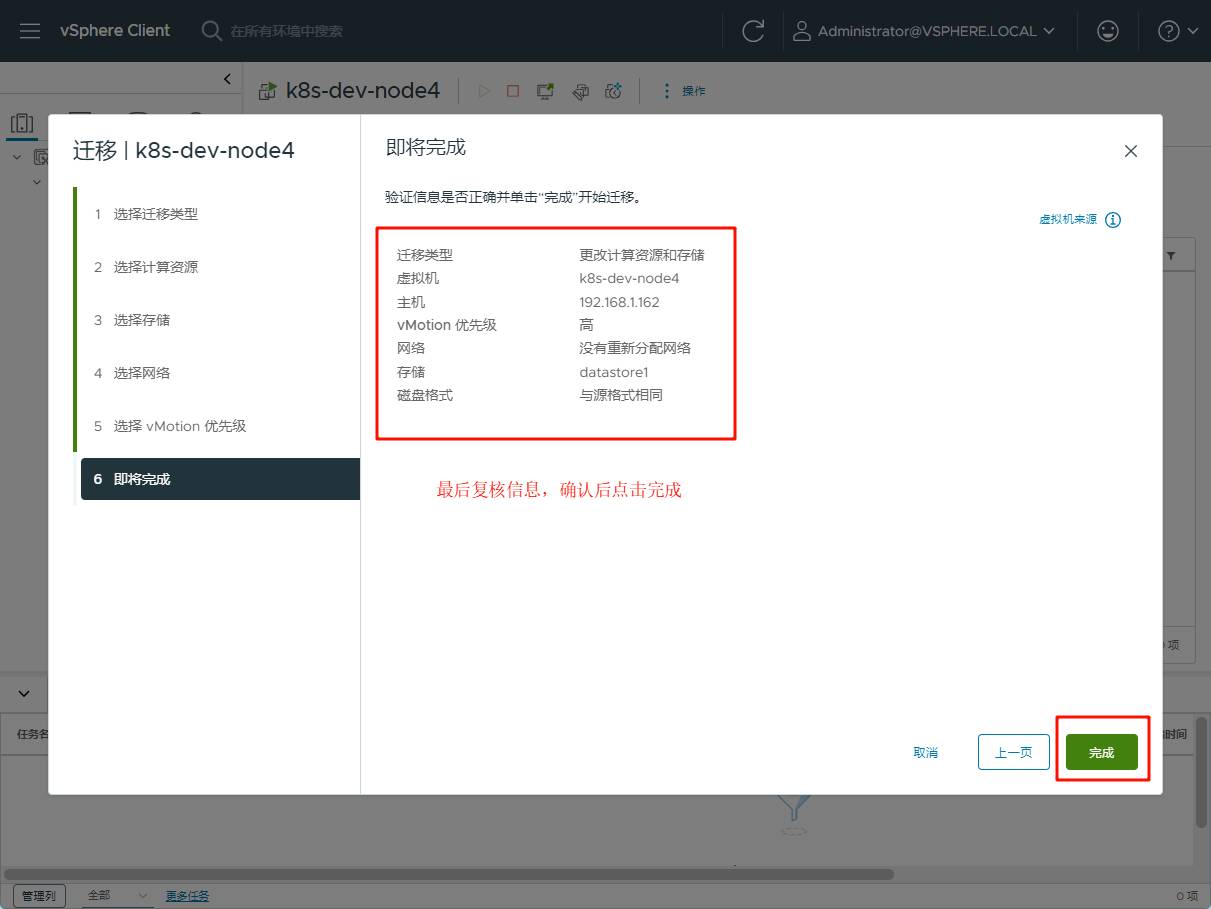This screenshot has width=1211, height=909.
Task: Close the migration dialog with X
Action: 1131,151
